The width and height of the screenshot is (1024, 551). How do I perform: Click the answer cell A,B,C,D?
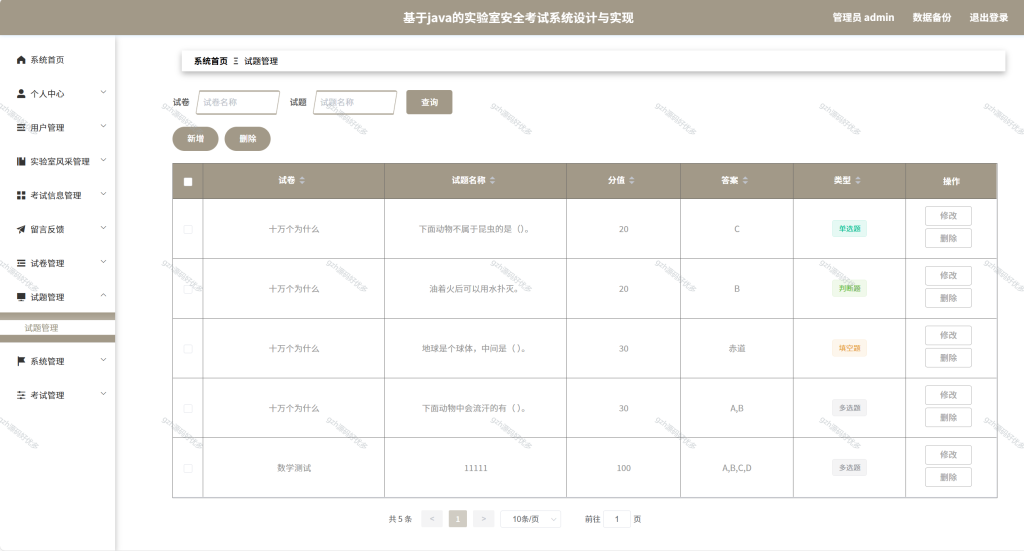tap(737, 468)
